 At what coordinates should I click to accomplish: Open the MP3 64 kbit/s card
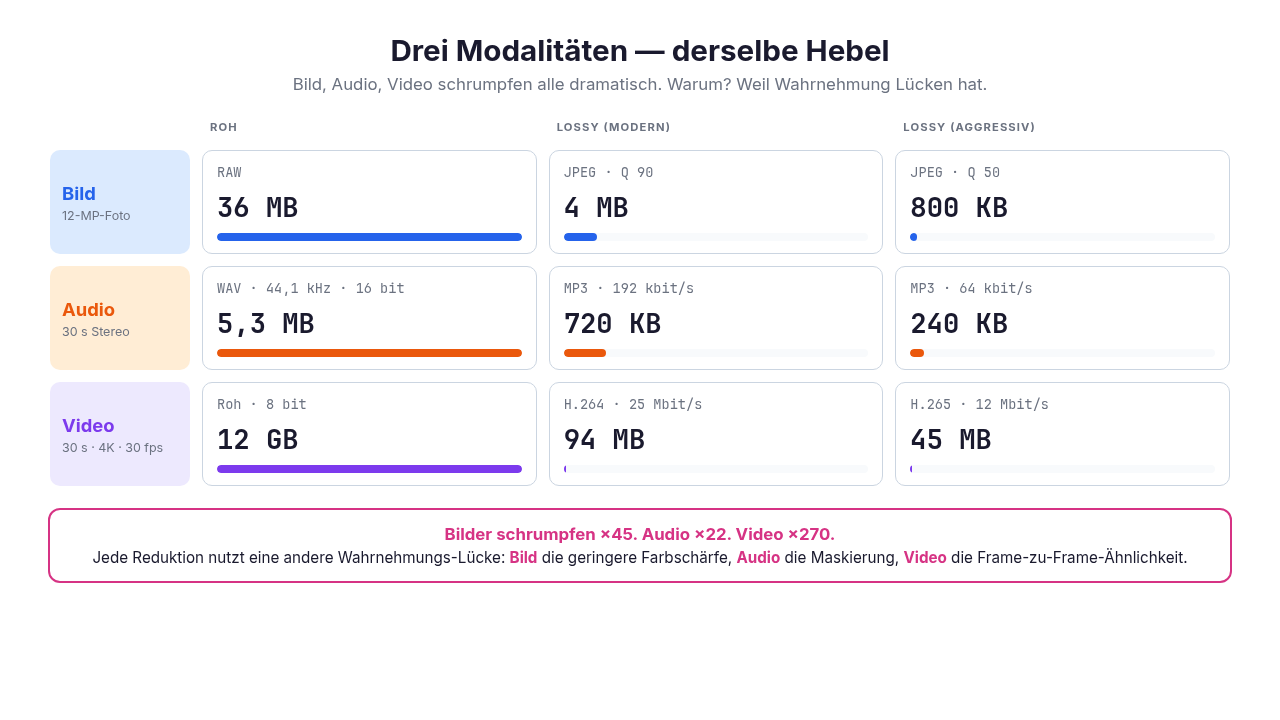(1062, 318)
